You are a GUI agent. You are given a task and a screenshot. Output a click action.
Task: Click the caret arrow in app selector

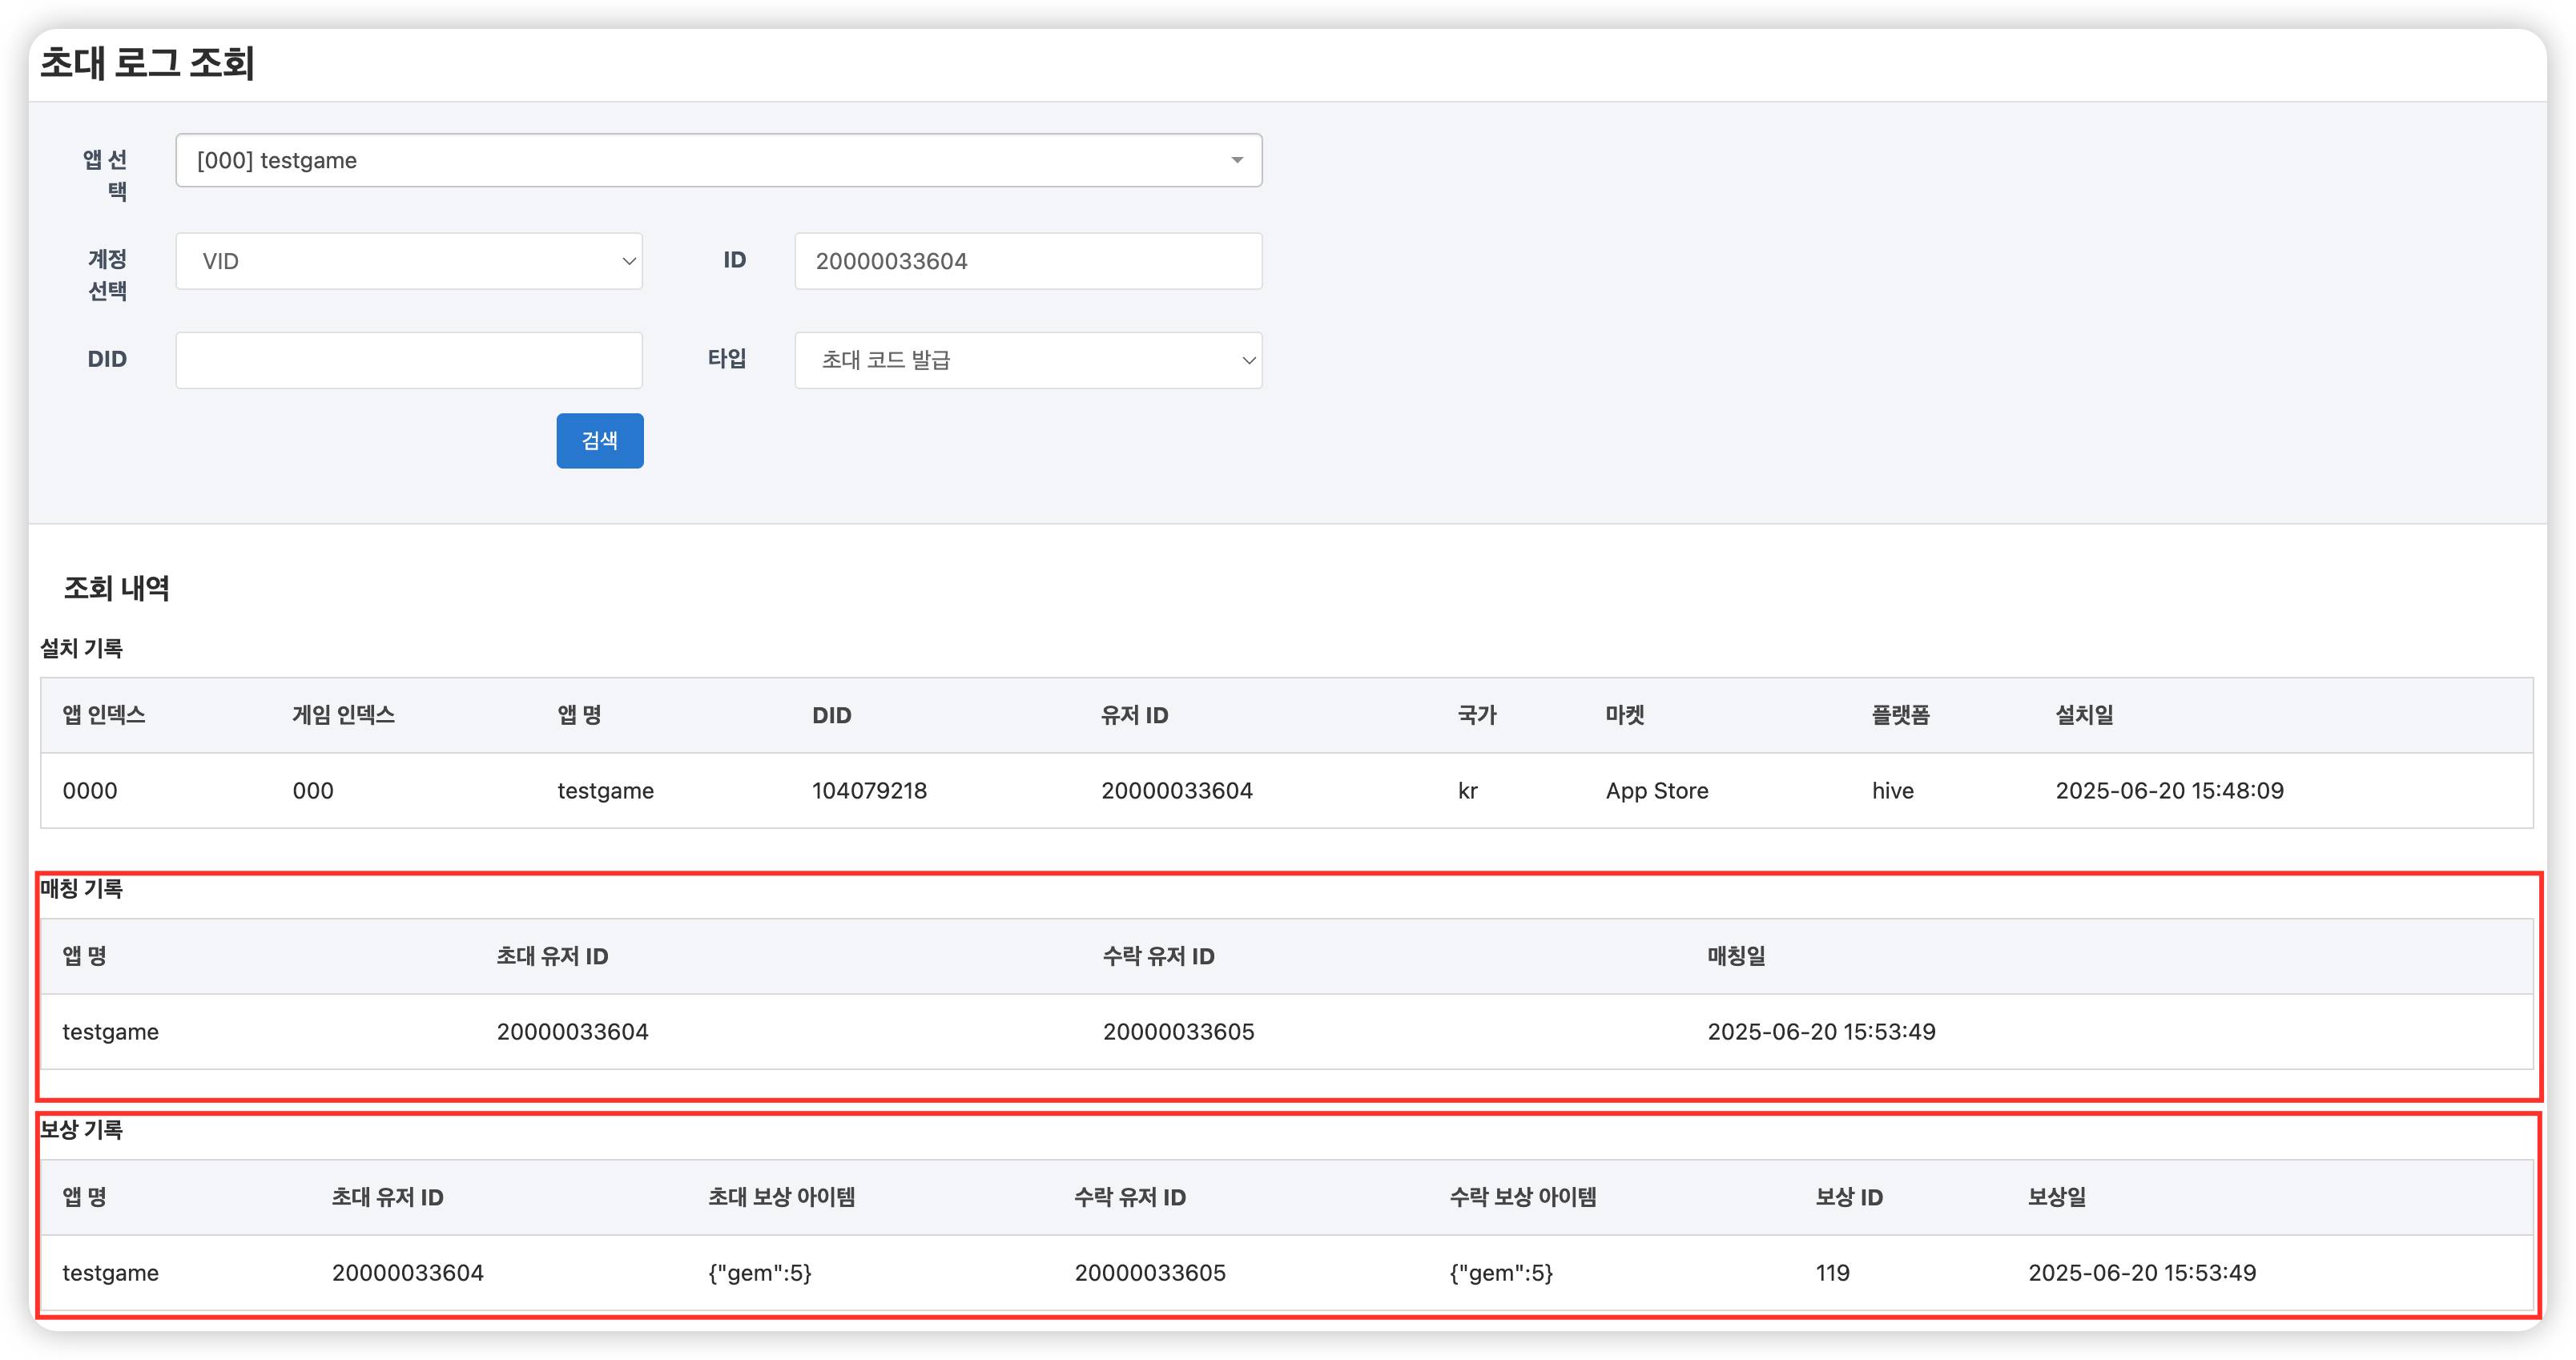click(1237, 160)
